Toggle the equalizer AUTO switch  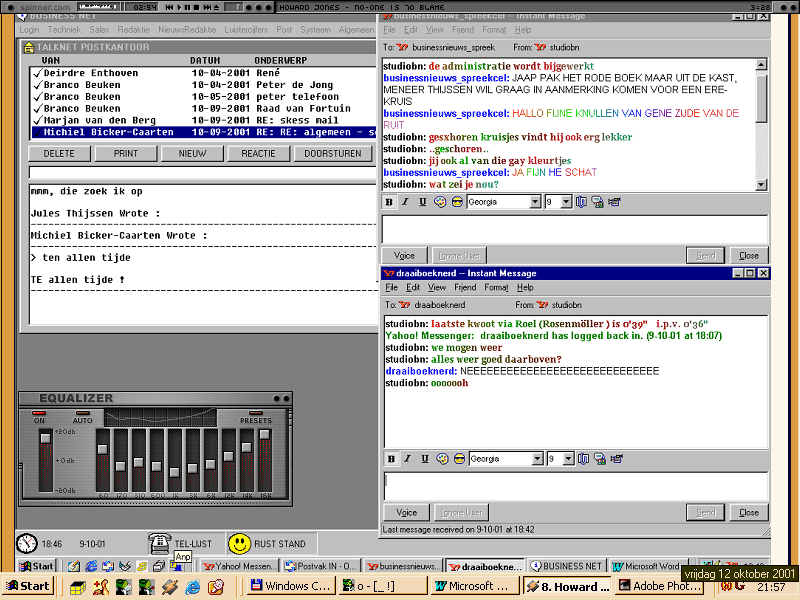82,413
